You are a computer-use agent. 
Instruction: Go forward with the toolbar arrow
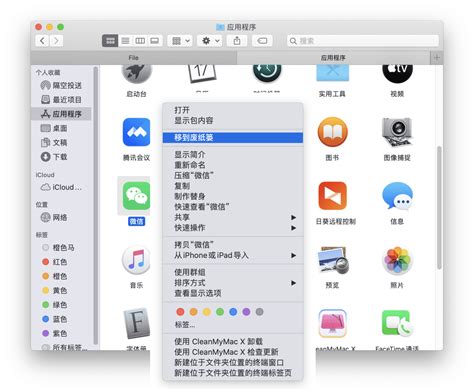point(56,41)
